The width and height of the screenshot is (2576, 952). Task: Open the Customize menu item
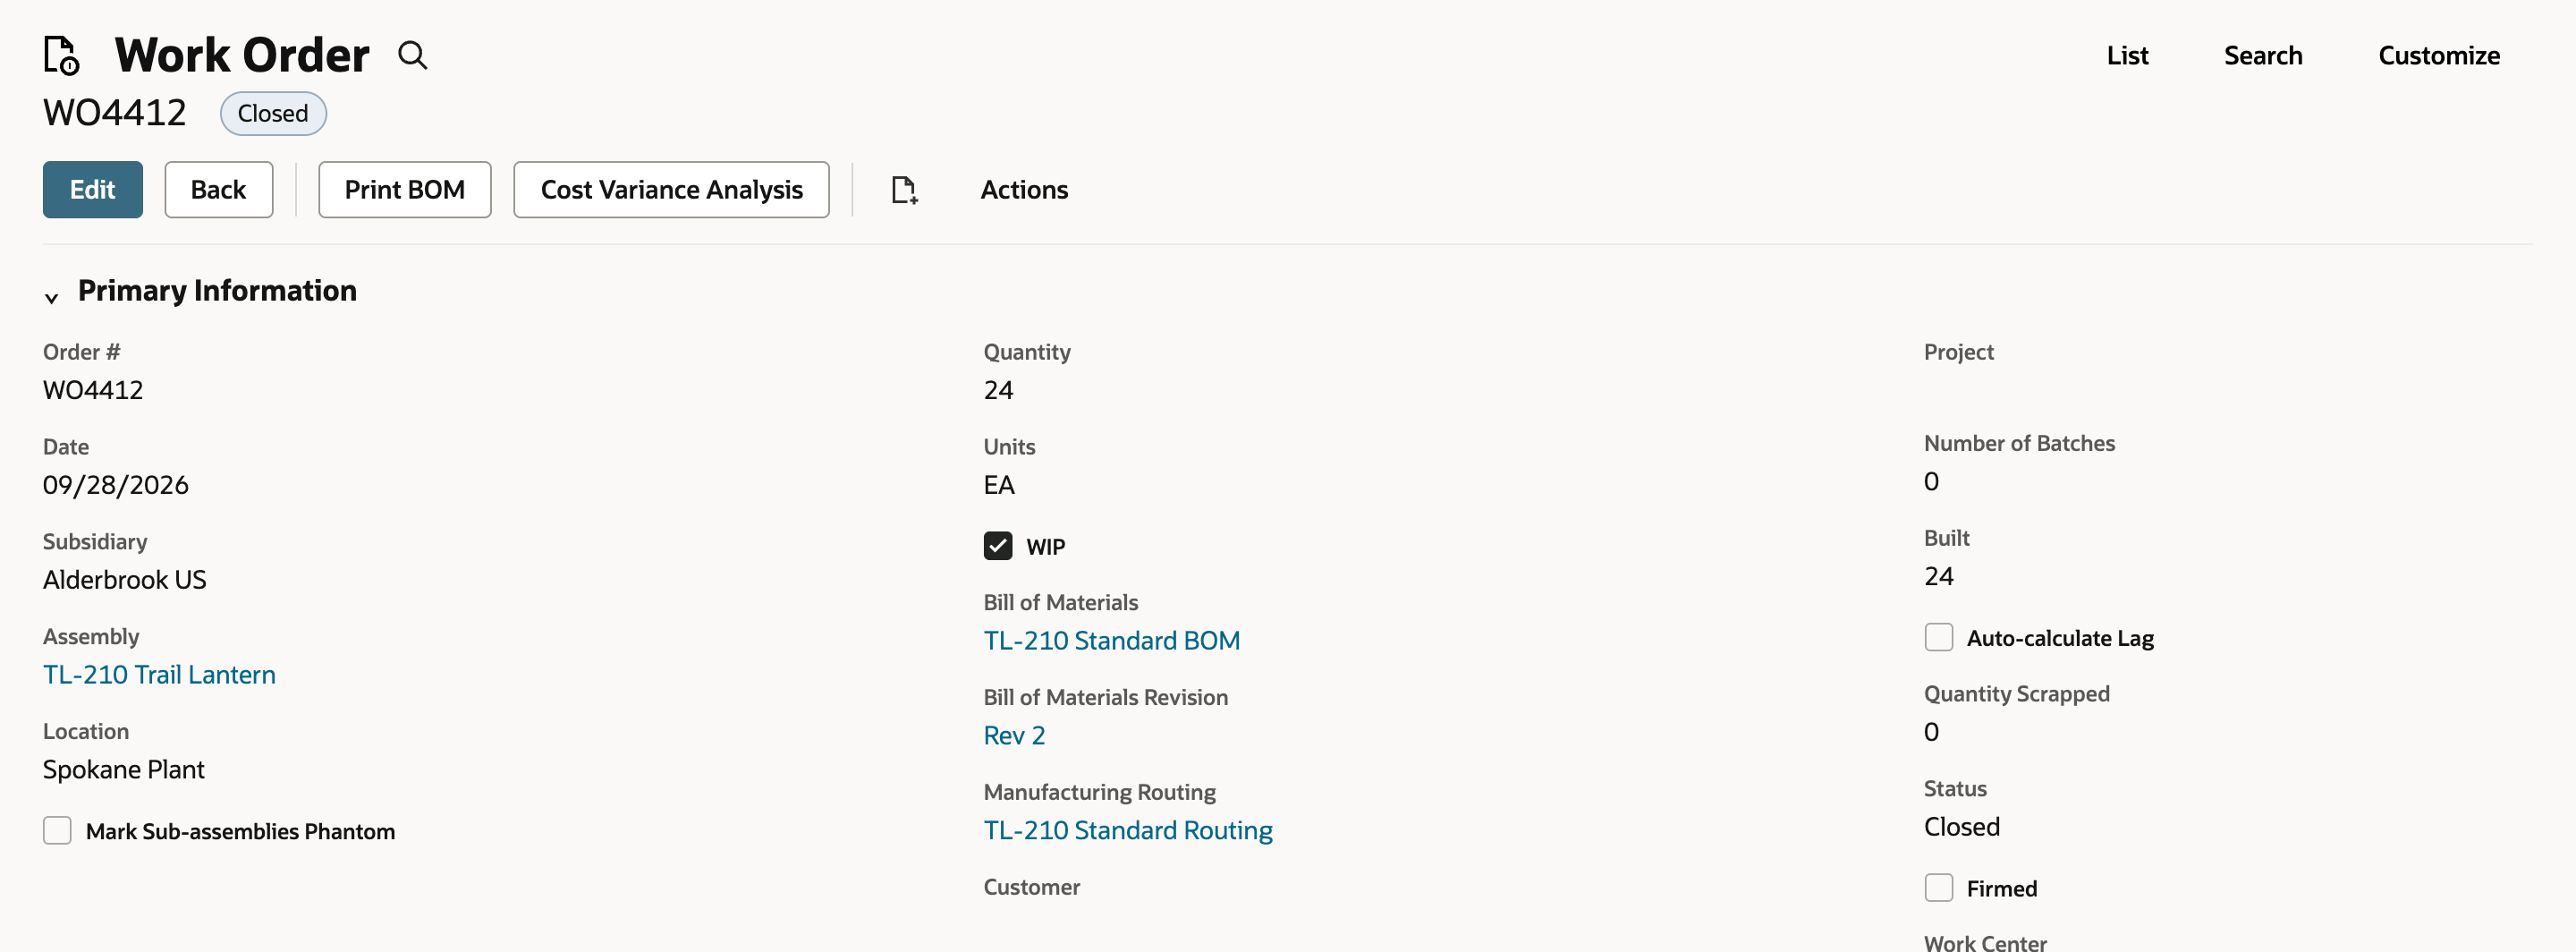click(2439, 56)
